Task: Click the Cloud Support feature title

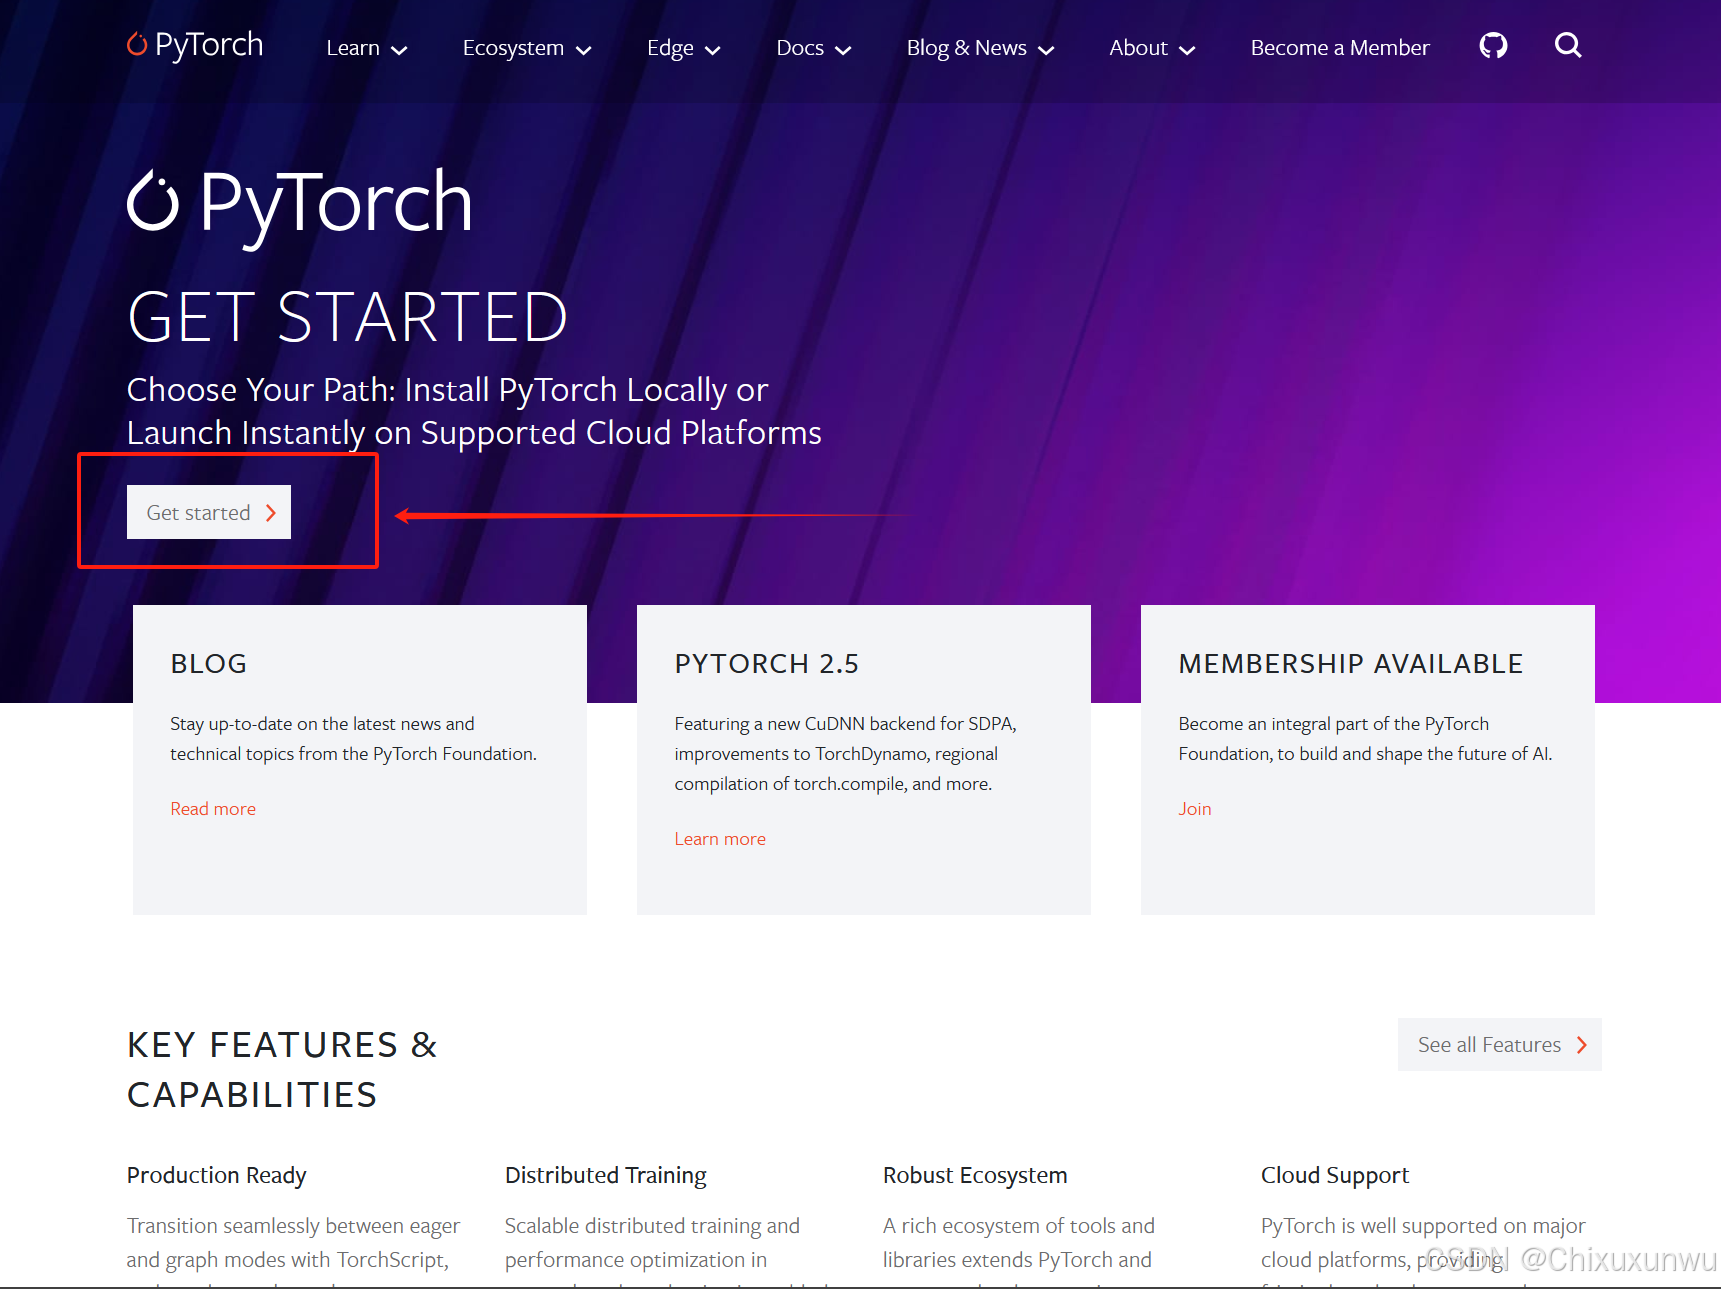Action: tap(1335, 1175)
